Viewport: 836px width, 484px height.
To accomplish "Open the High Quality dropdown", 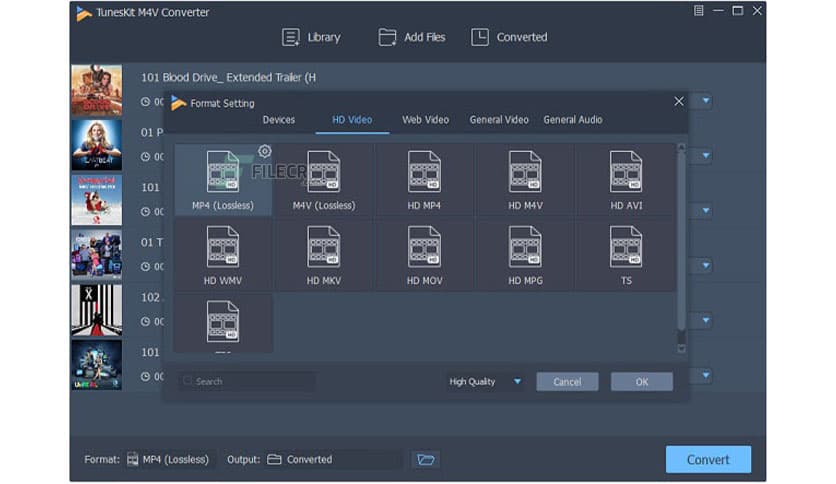I will coord(484,382).
